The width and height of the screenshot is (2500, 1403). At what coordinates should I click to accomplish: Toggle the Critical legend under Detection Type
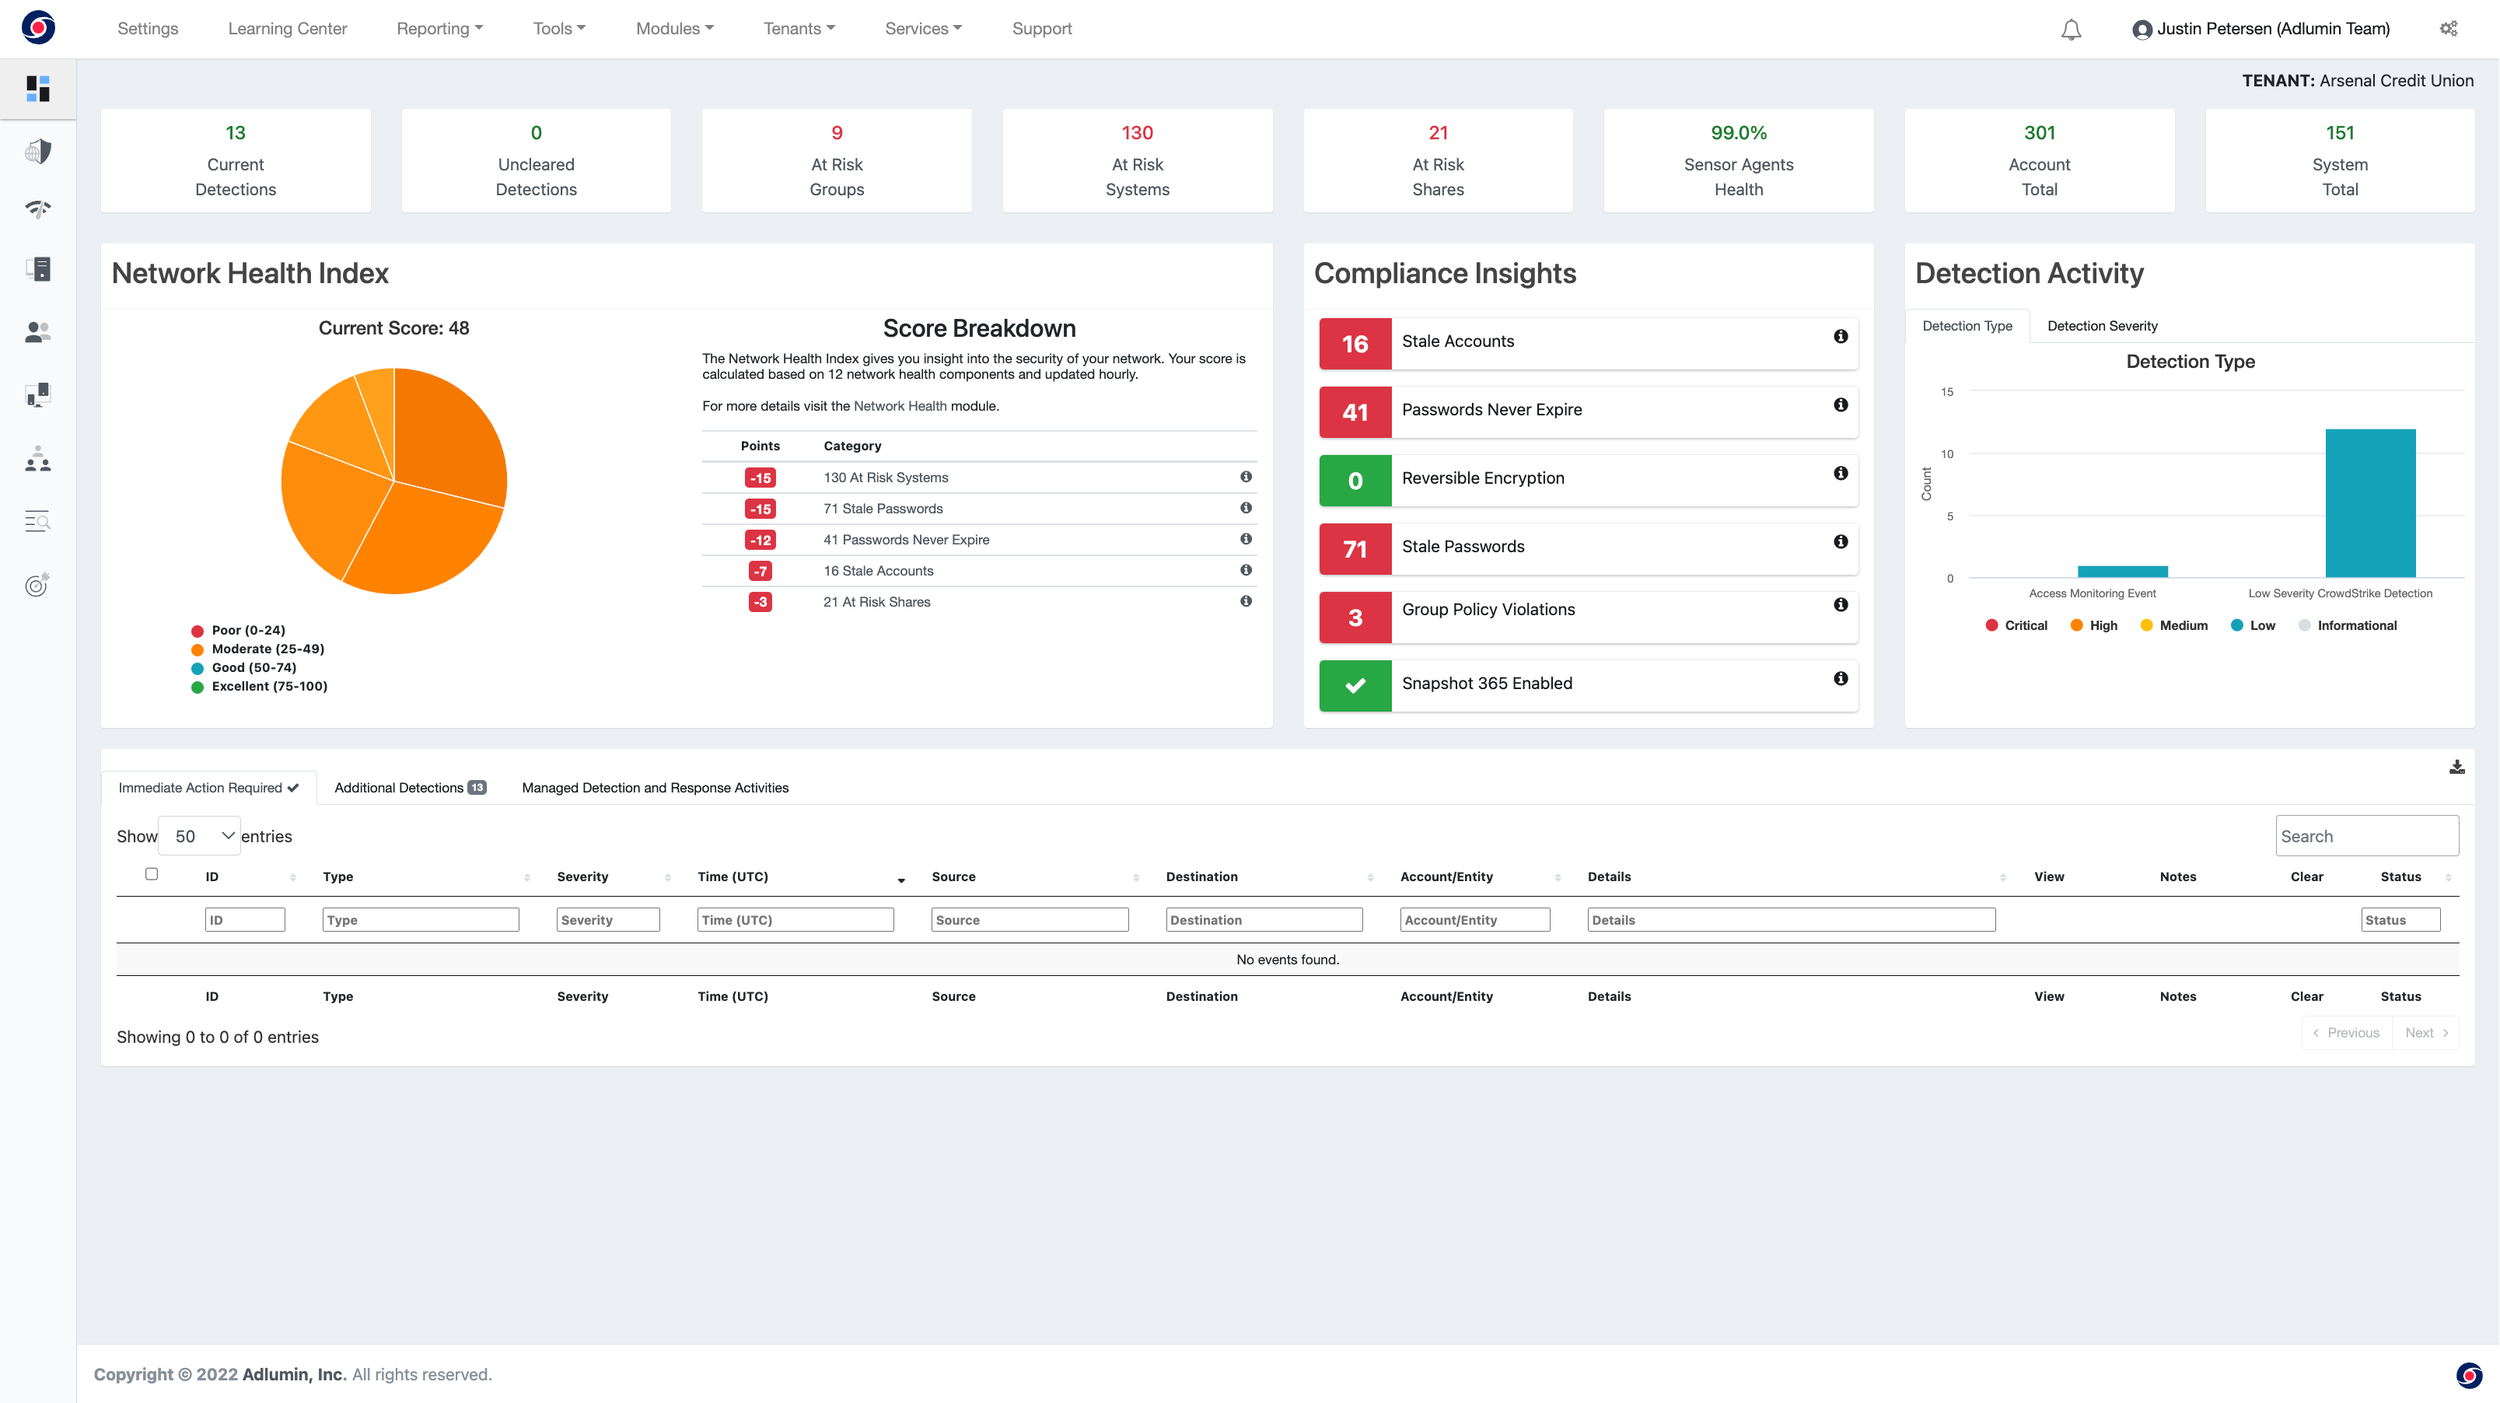(x=2017, y=625)
